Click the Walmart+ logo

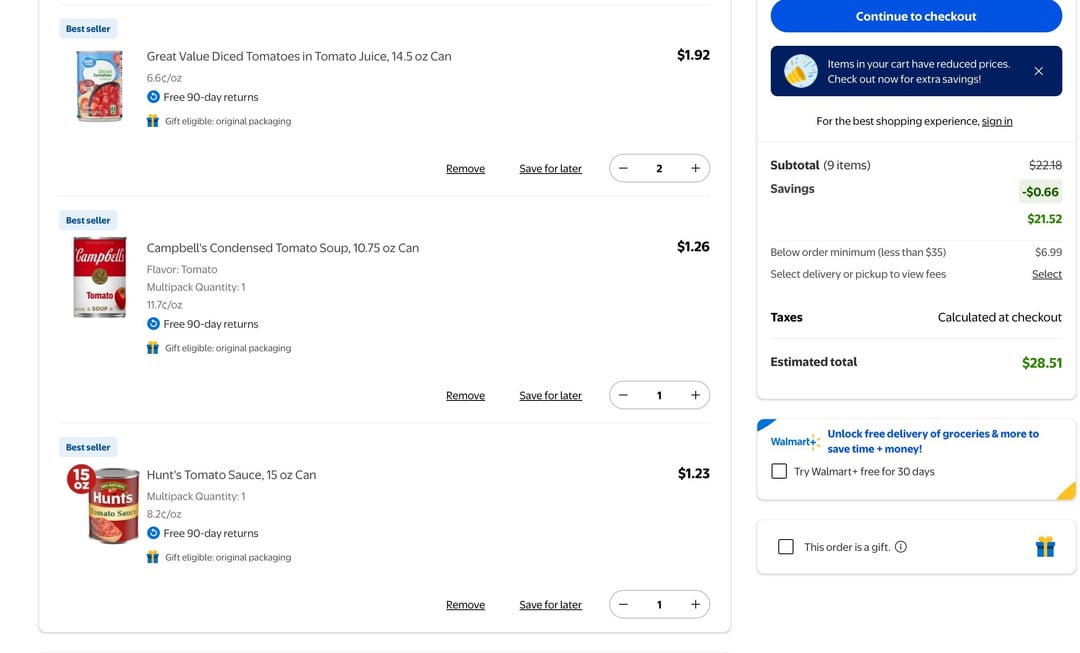click(x=795, y=442)
